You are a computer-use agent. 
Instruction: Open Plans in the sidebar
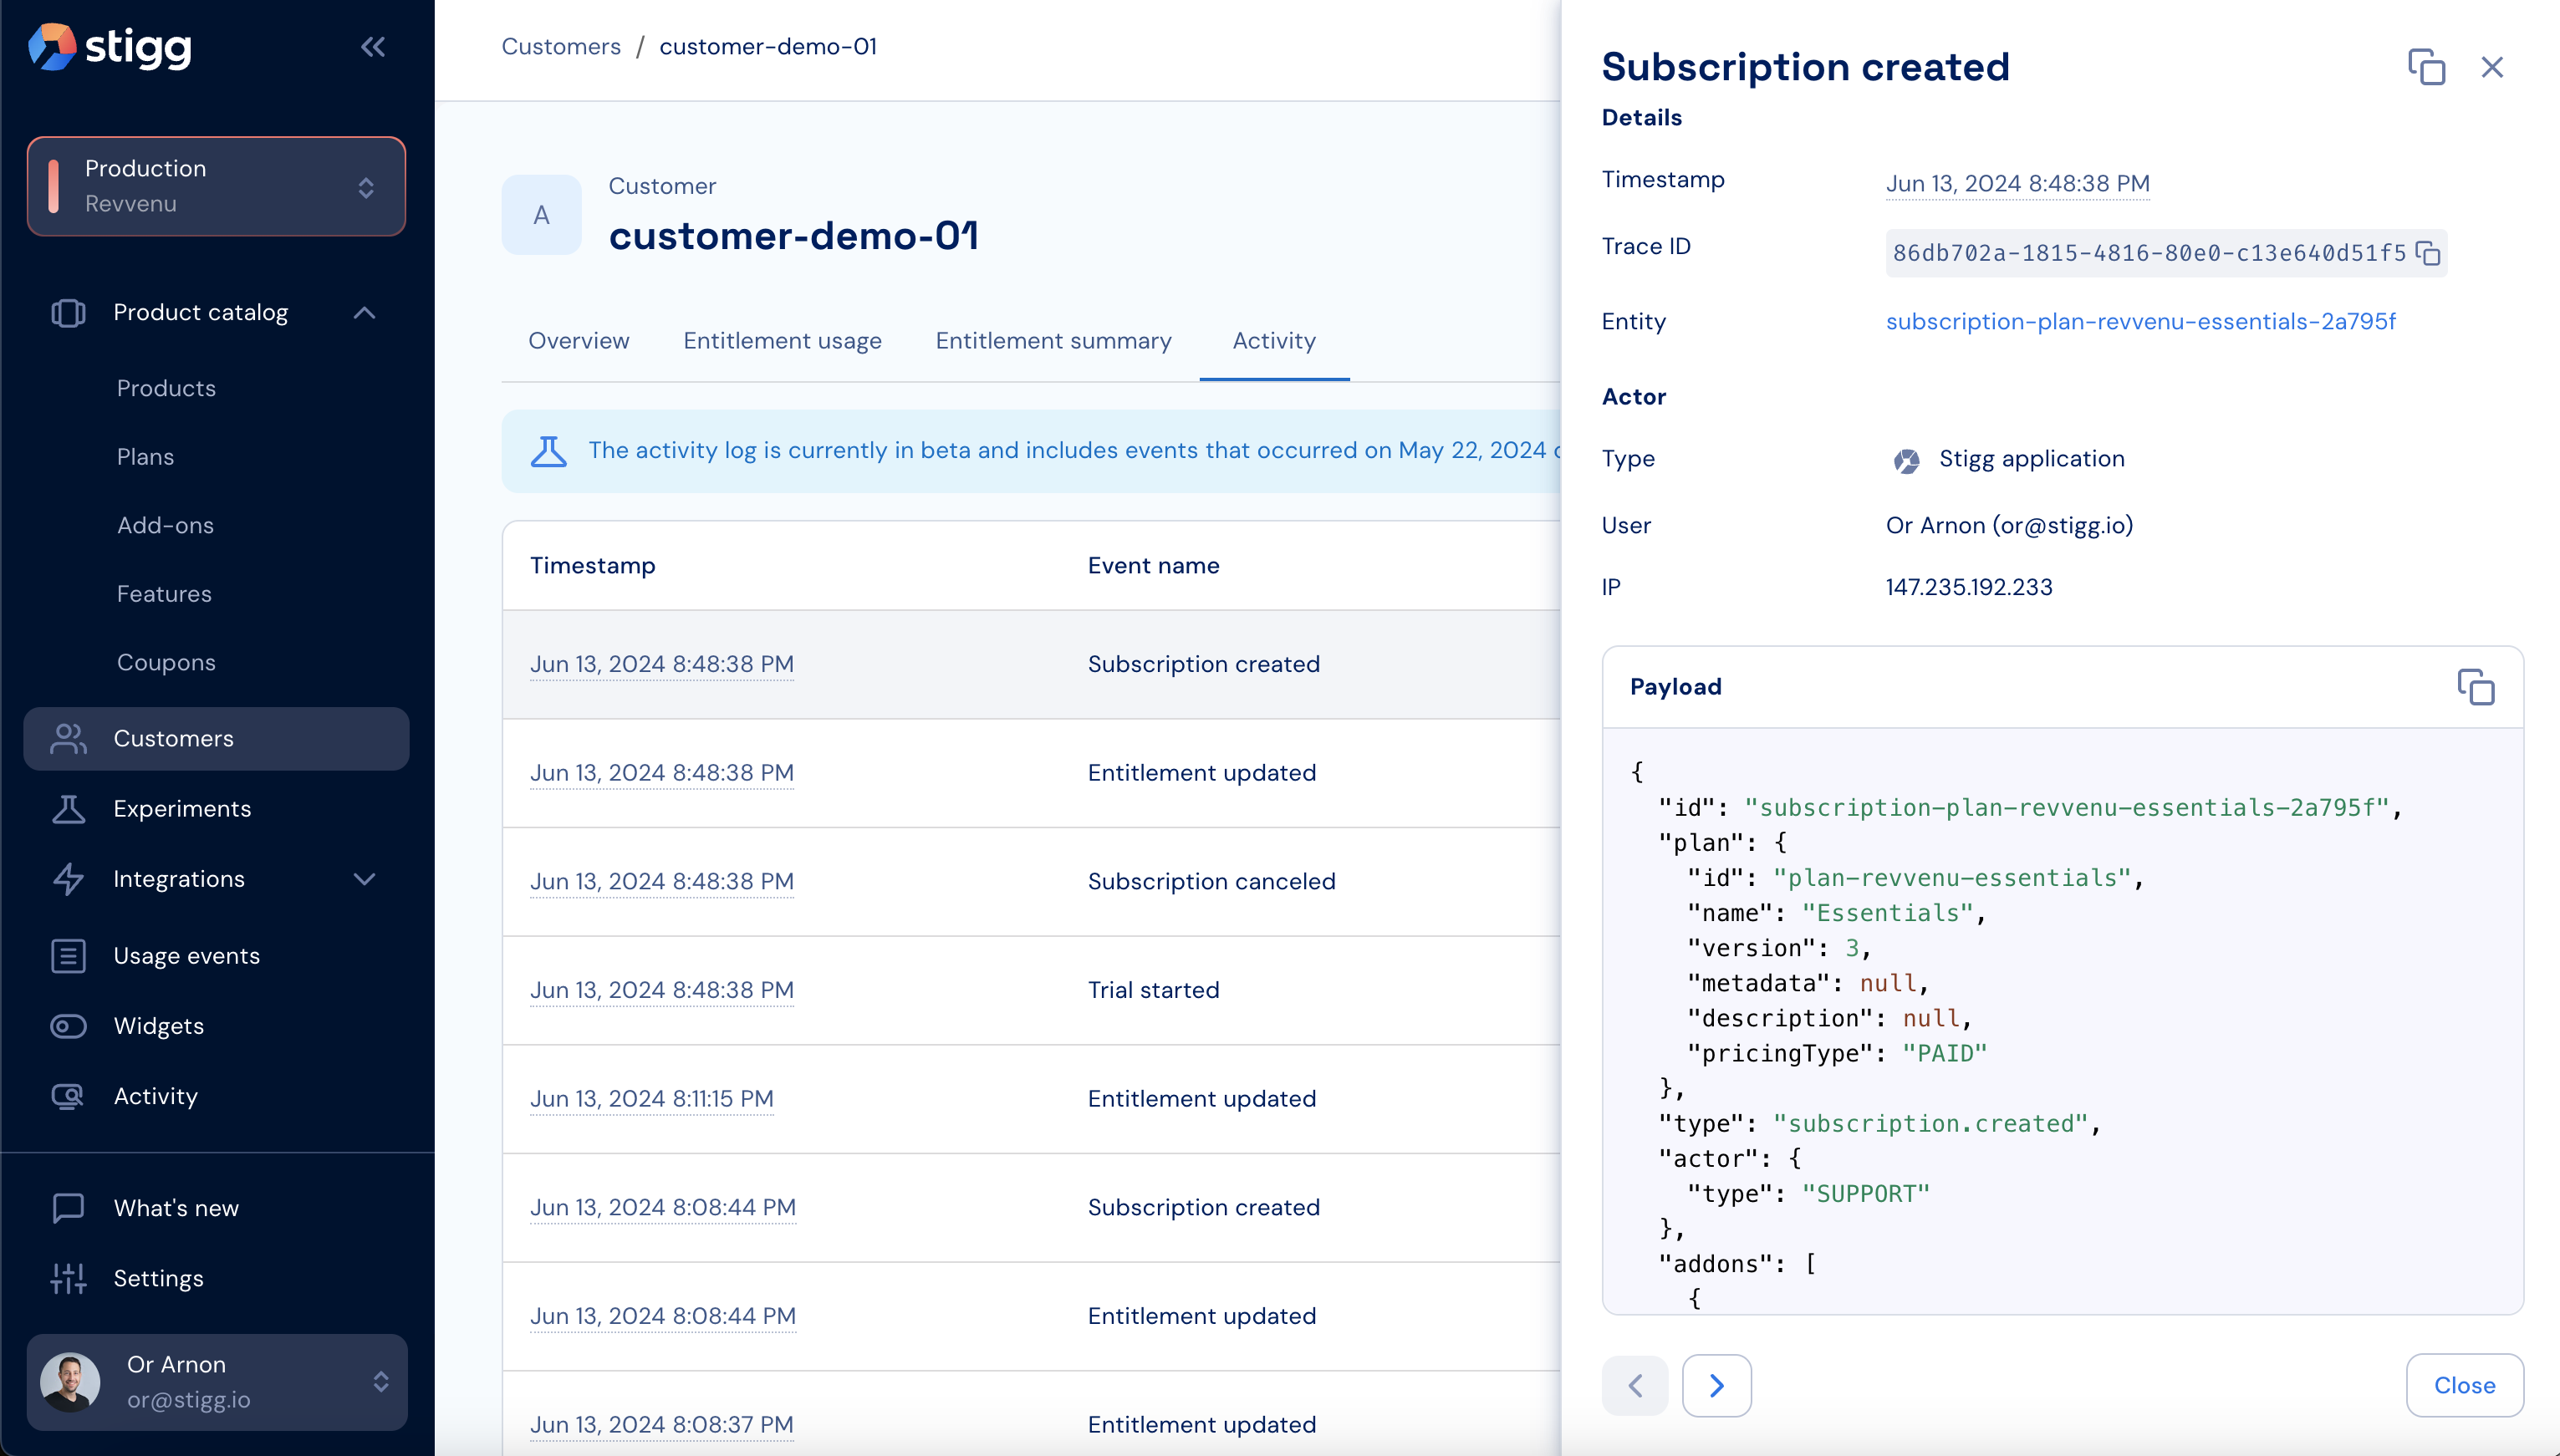[145, 457]
